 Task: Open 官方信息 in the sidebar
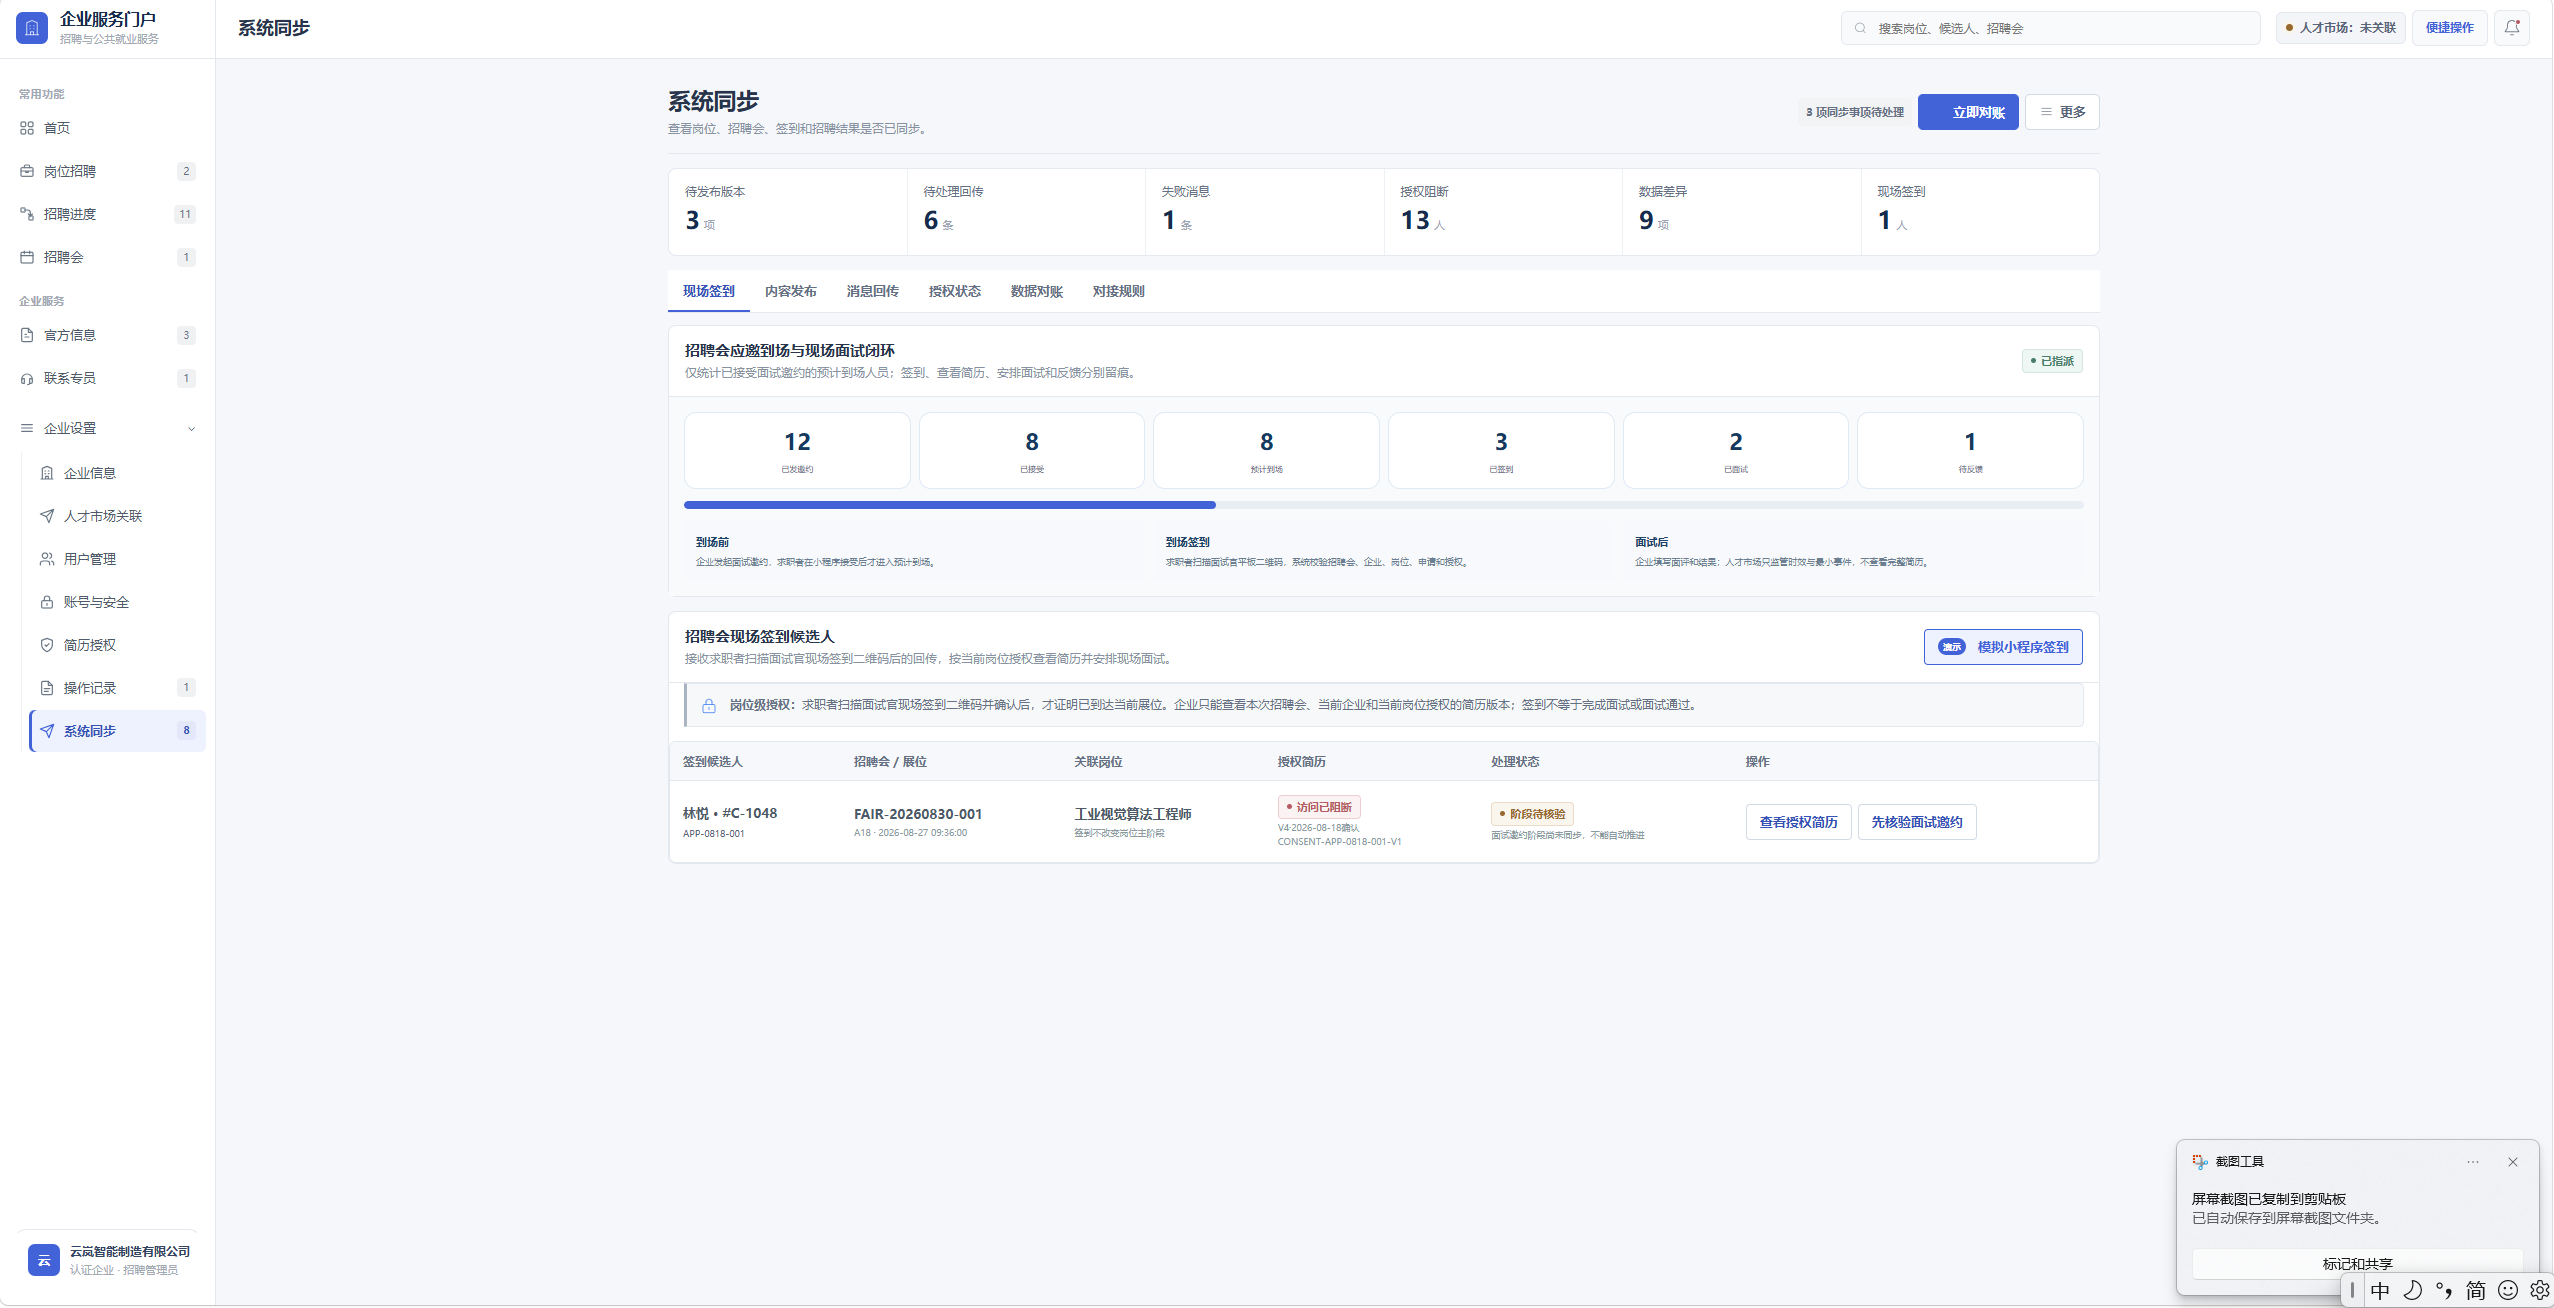(x=107, y=335)
